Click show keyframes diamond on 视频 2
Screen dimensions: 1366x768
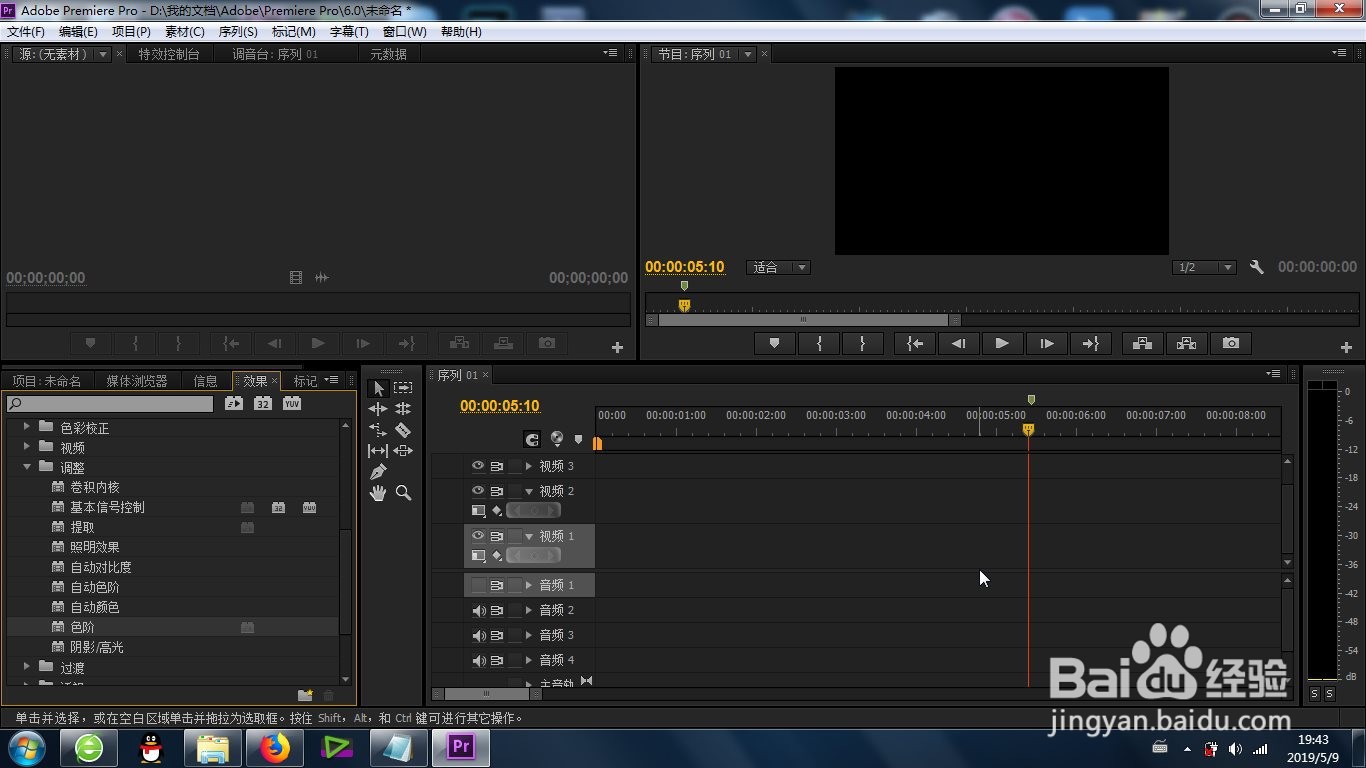[497, 511]
